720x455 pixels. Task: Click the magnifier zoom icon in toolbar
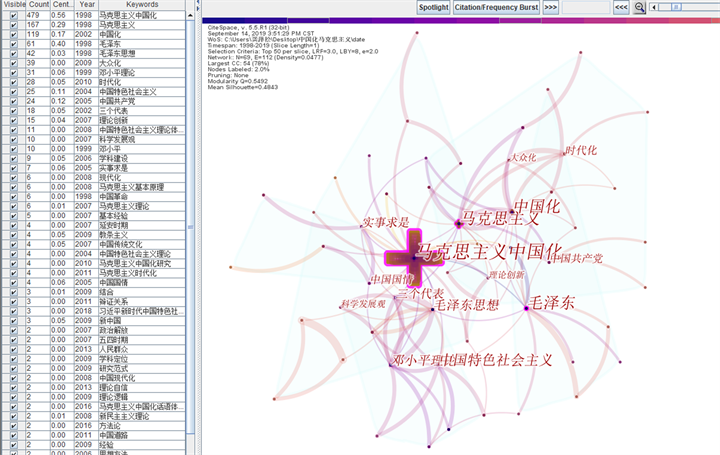[x=639, y=7]
